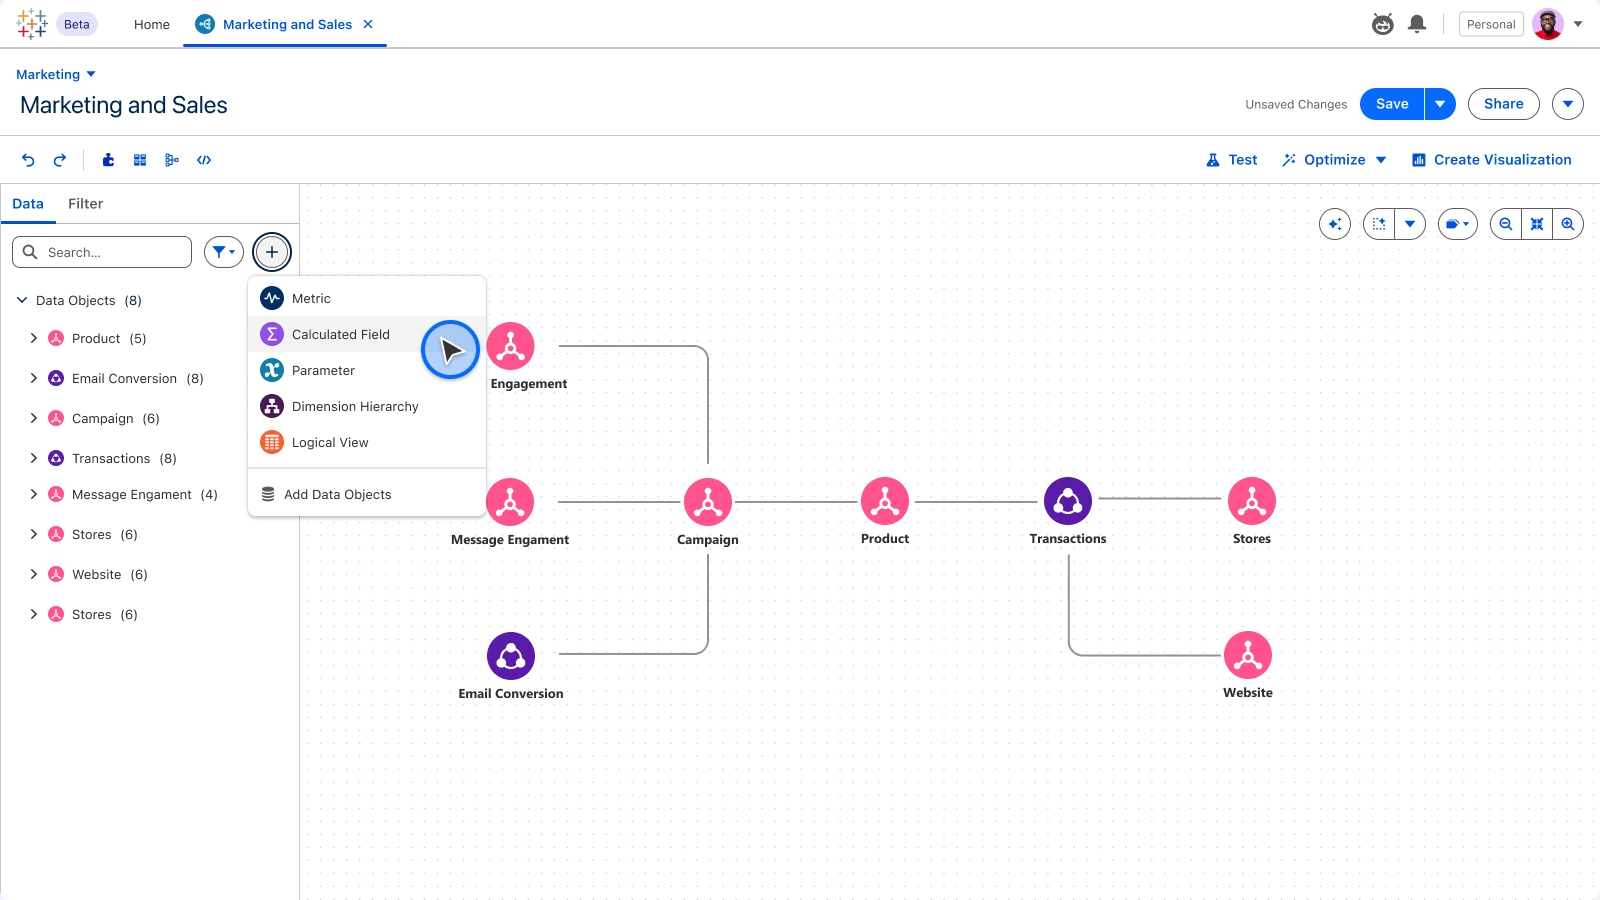Click the Einstein assistant face icon
The image size is (1600, 900).
point(1383,24)
